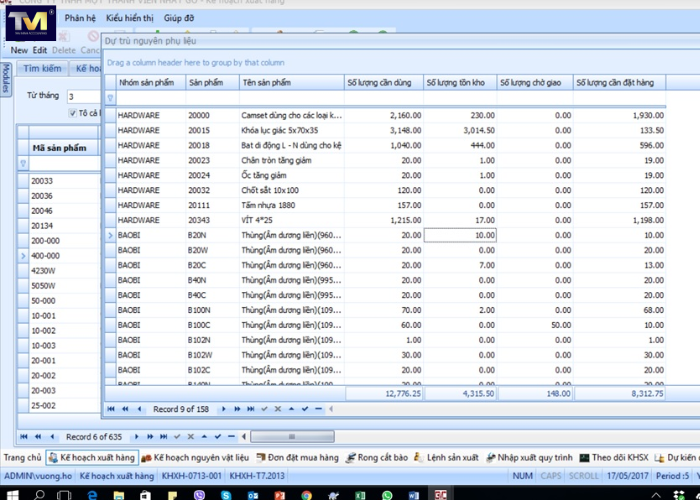The height and width of the screenshot is (500, 700).
Task: Click the New toolbar button
Action: (x=19, y=50)
